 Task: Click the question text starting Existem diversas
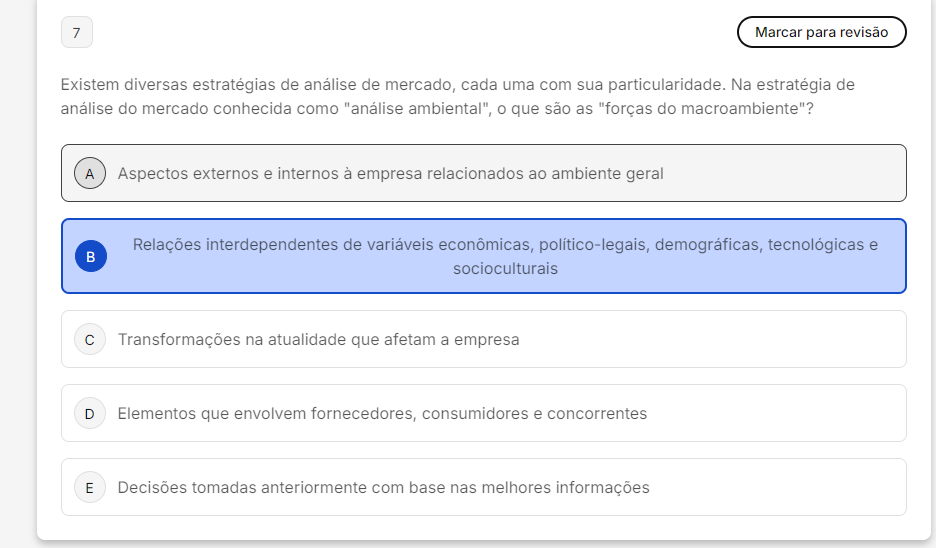[x=457, y=85]
